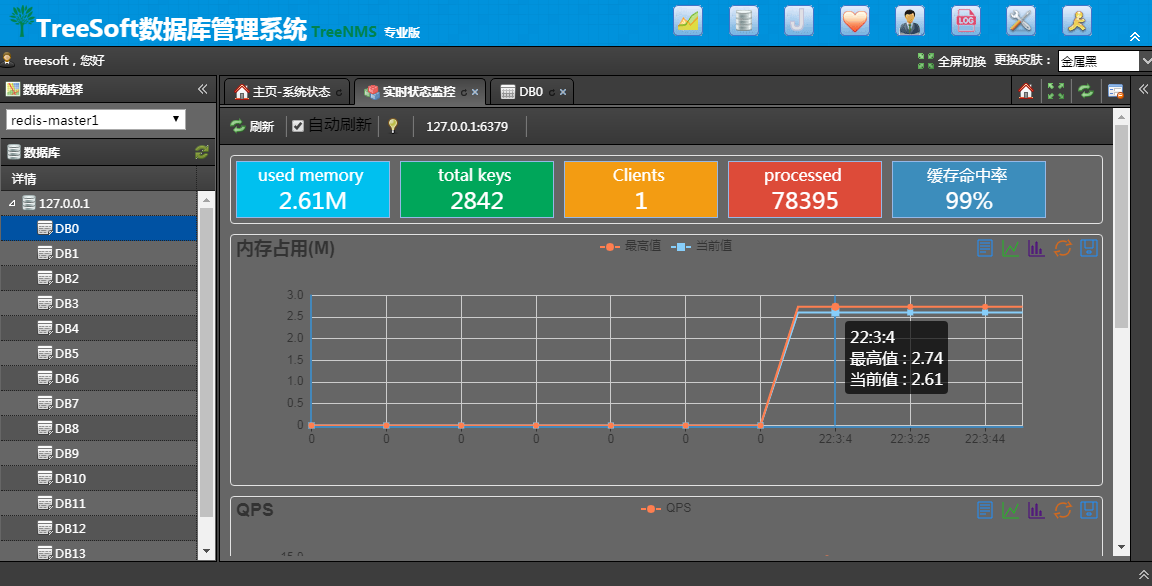Click the heart icon in the header
The width and height of the screenshot is (1152, 586).
point(854,21)
